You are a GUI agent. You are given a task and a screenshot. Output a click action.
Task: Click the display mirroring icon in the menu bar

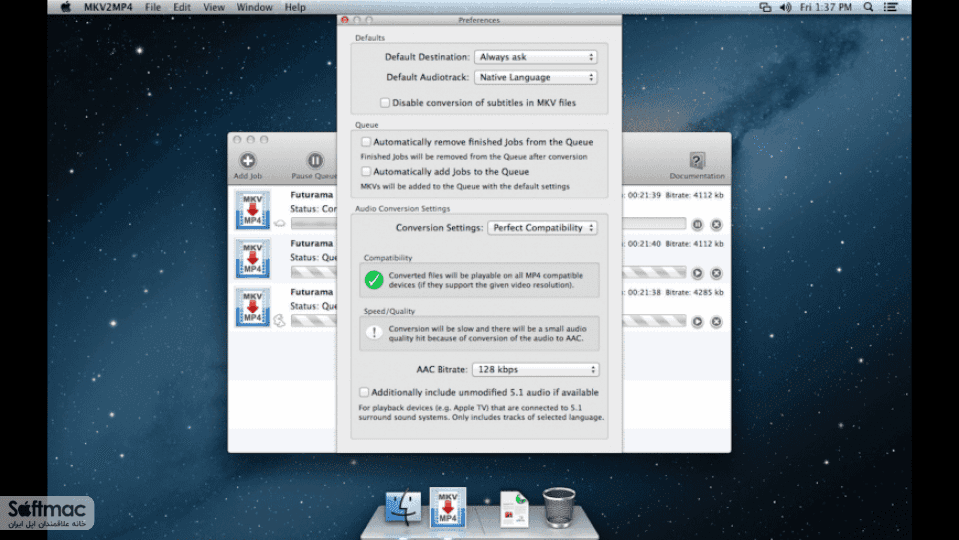click(765, 7)
